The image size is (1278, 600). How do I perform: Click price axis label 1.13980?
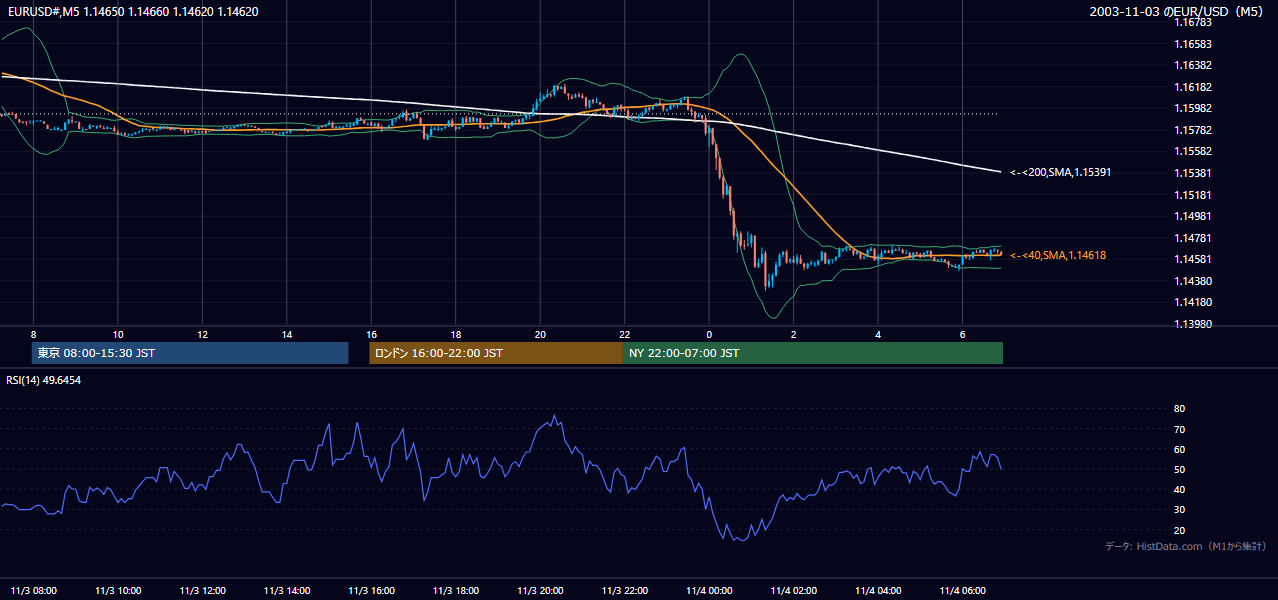[1193, 324]
